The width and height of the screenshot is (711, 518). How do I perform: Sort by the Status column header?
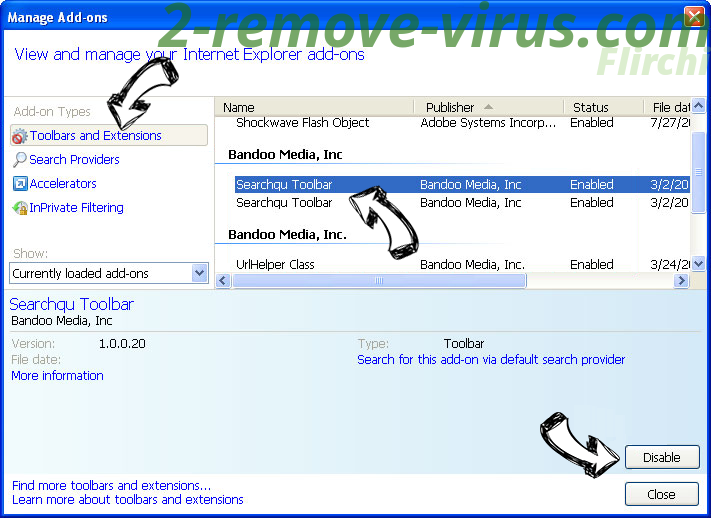point(603,108)
